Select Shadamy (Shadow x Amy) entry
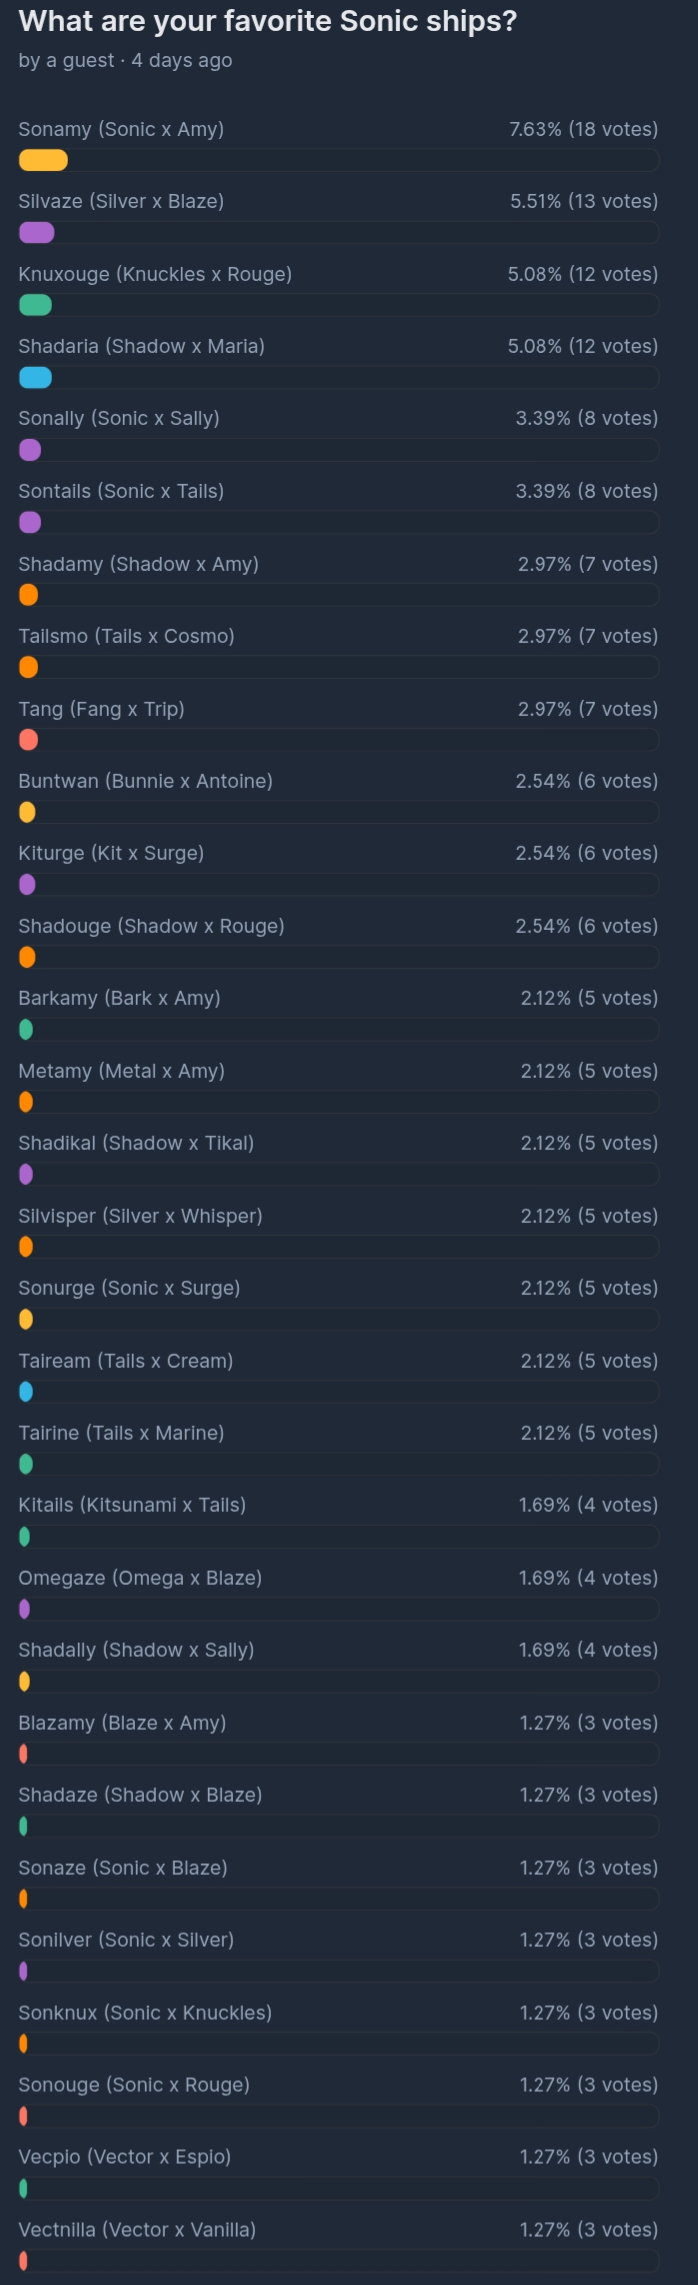Image resolution: width=698 pixels, height=2285 pixels. click(x=138, y=564)
